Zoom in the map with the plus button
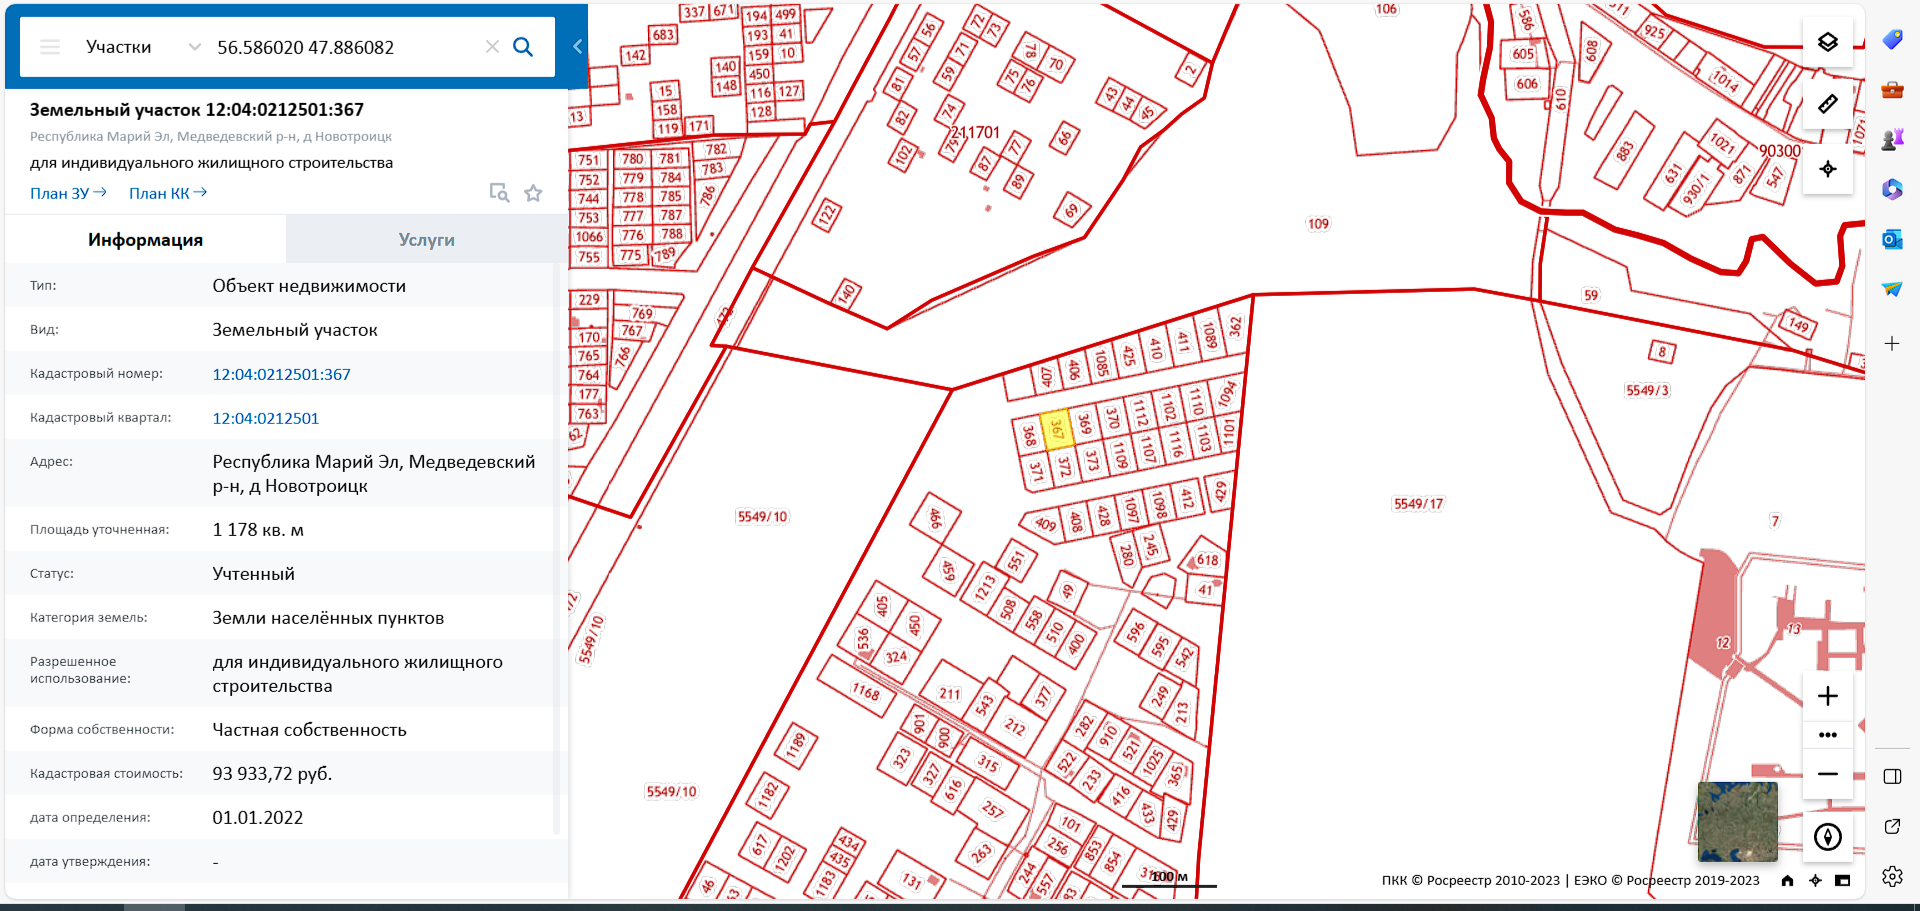 (1828, 696)
